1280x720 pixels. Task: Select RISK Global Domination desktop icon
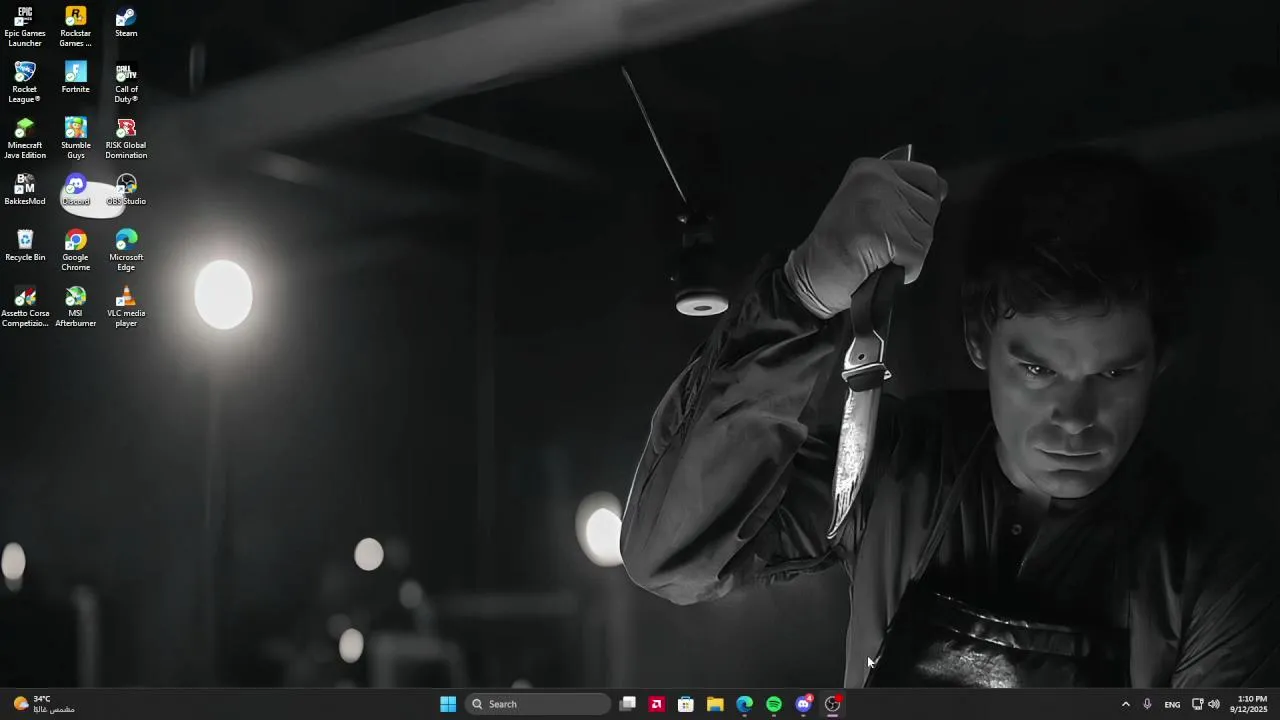tap(126, 139)
